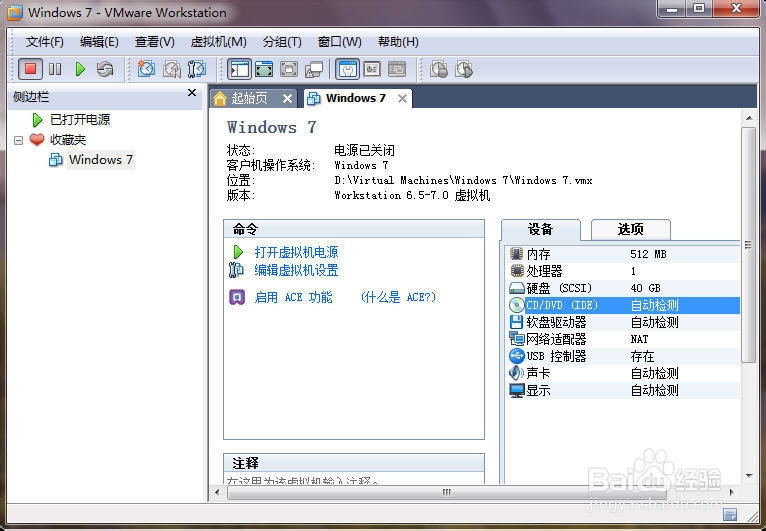Viewport: 766px width, 531px height.
Task: Switch to the Windows 7 tab
Action: [x=355, y=98]
